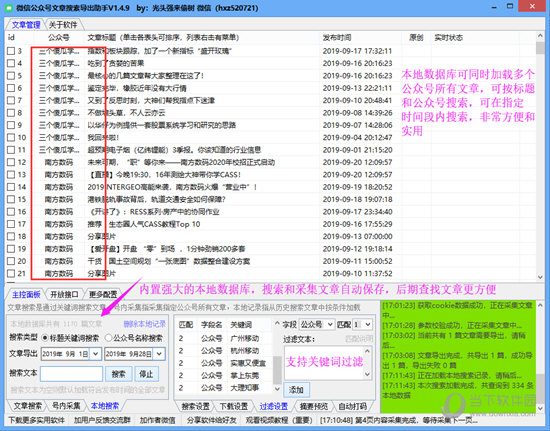Image resolution: width=550 pixels, height=431 pixels.
Task: Tick the checkbox for article id 18
Action: click(x=11, y=236)
